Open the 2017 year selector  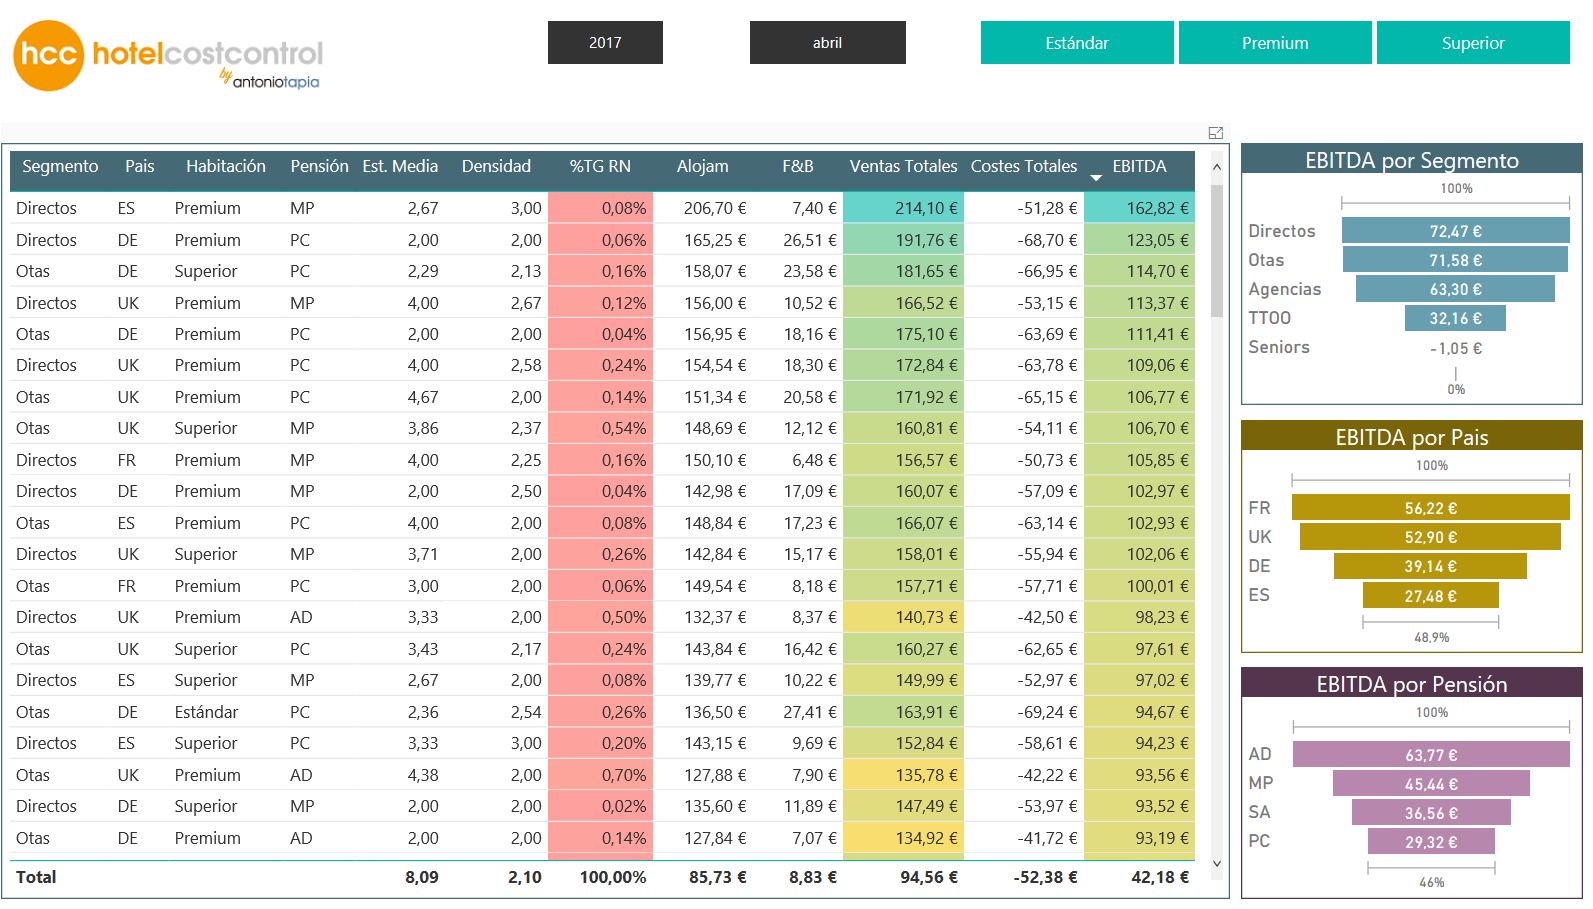605,43
